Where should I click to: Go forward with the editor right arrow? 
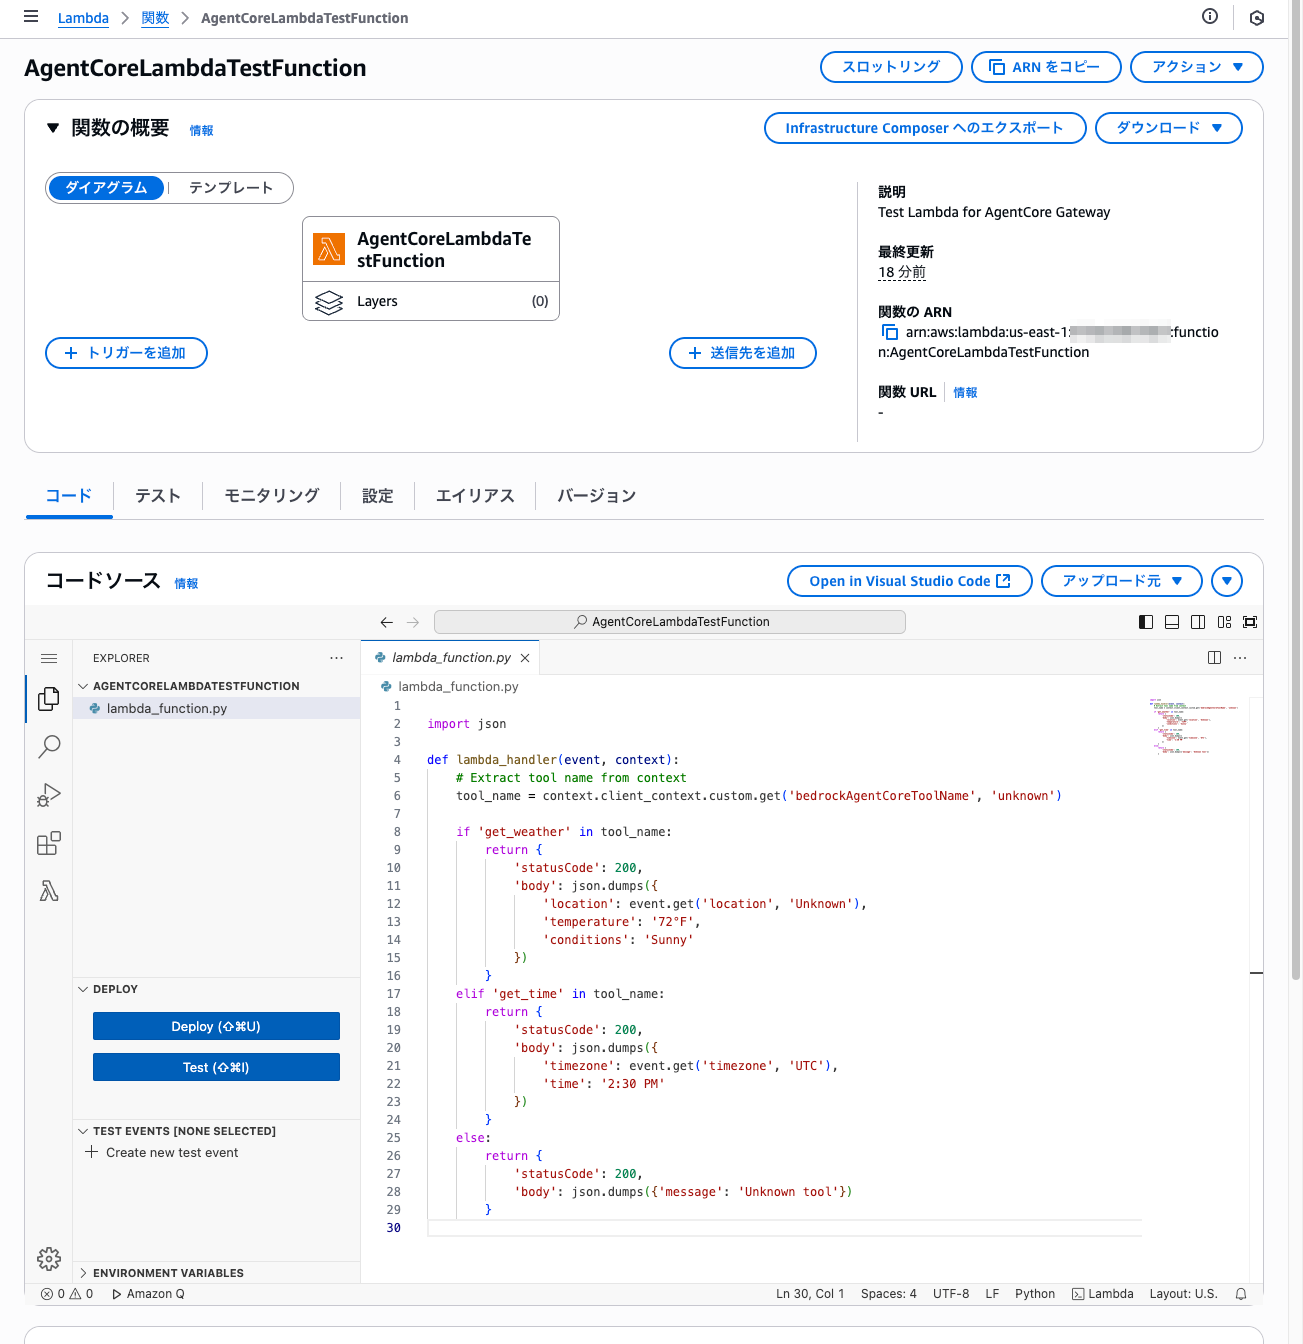[x=413, y=622]
